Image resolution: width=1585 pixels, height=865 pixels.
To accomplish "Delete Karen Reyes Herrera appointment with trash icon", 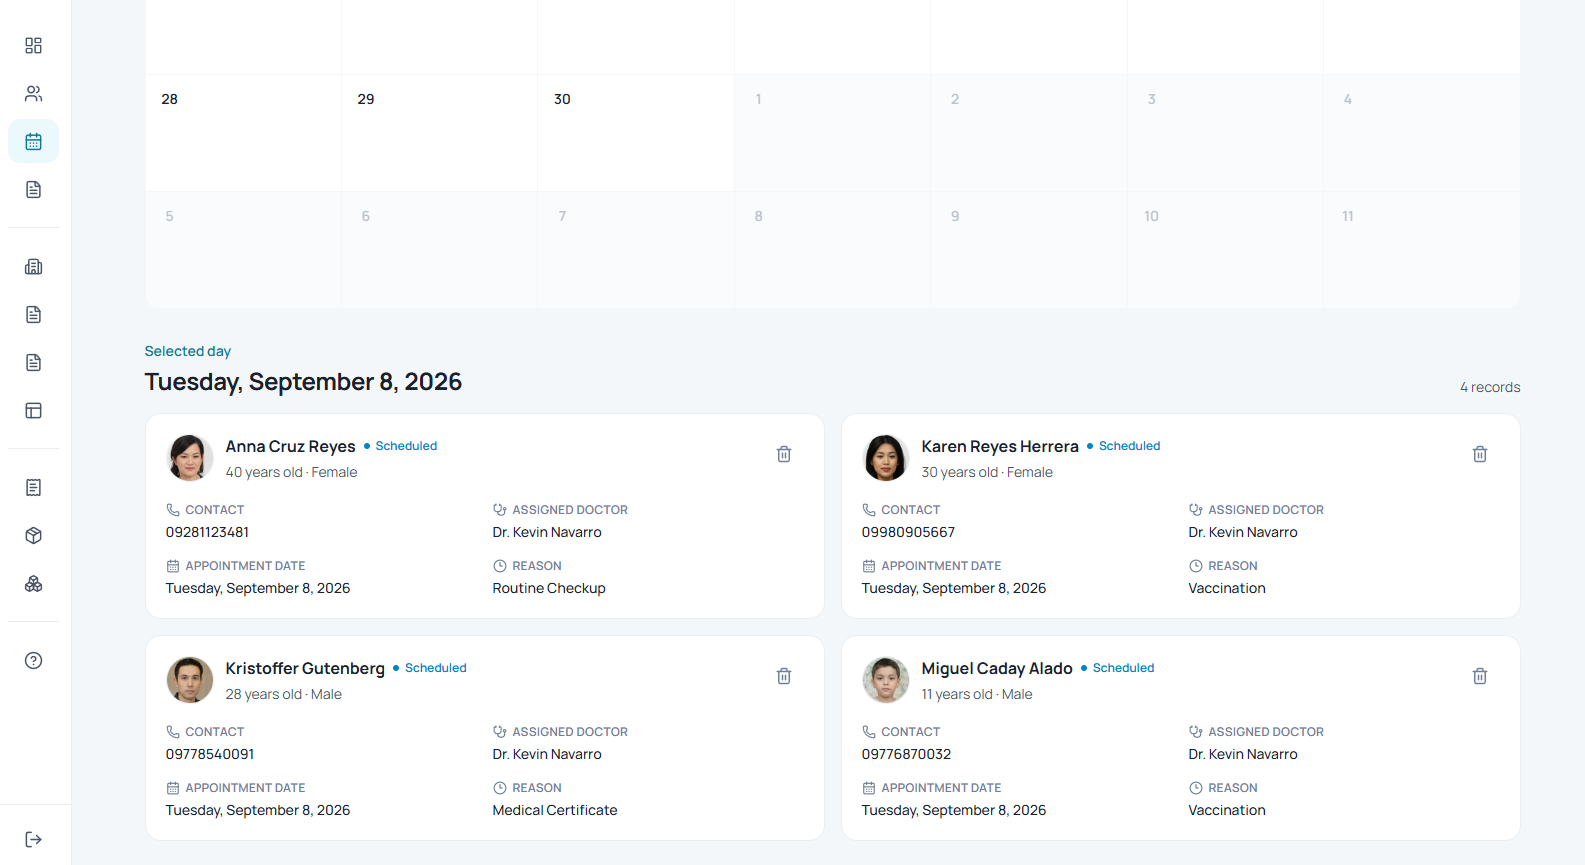I will click(1480, 454).
